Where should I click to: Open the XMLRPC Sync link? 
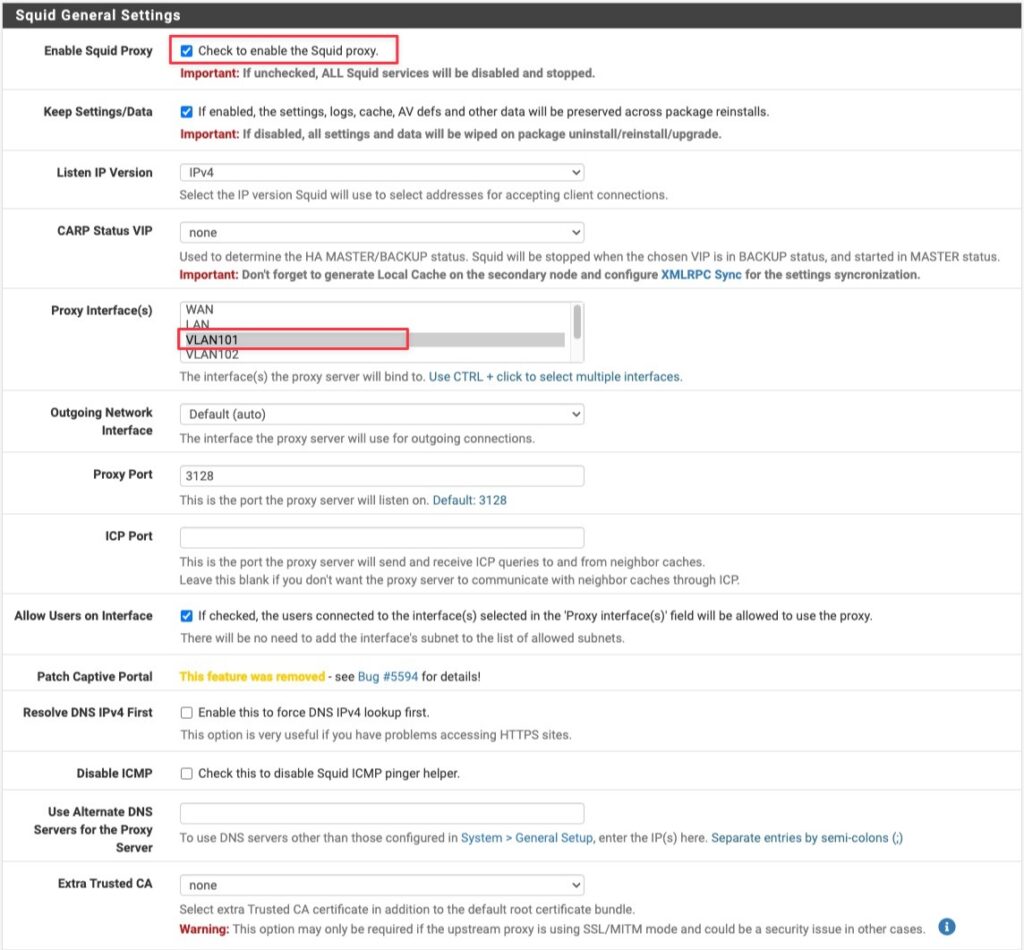701,275
